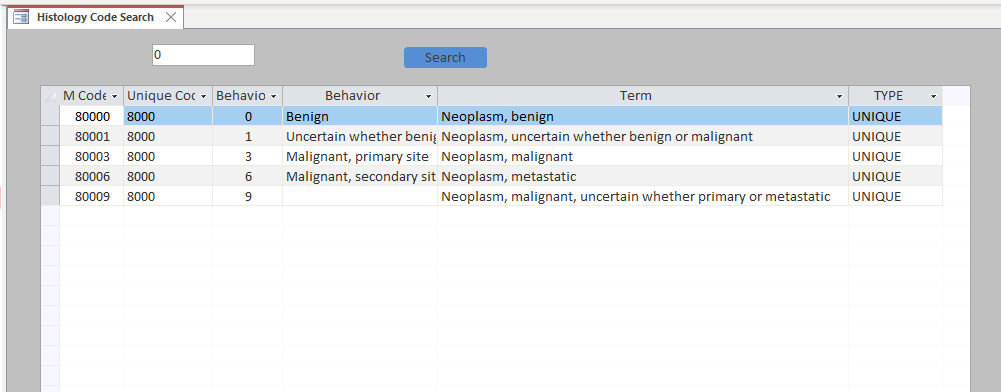Click the search text input field

[x=203, y=55]
